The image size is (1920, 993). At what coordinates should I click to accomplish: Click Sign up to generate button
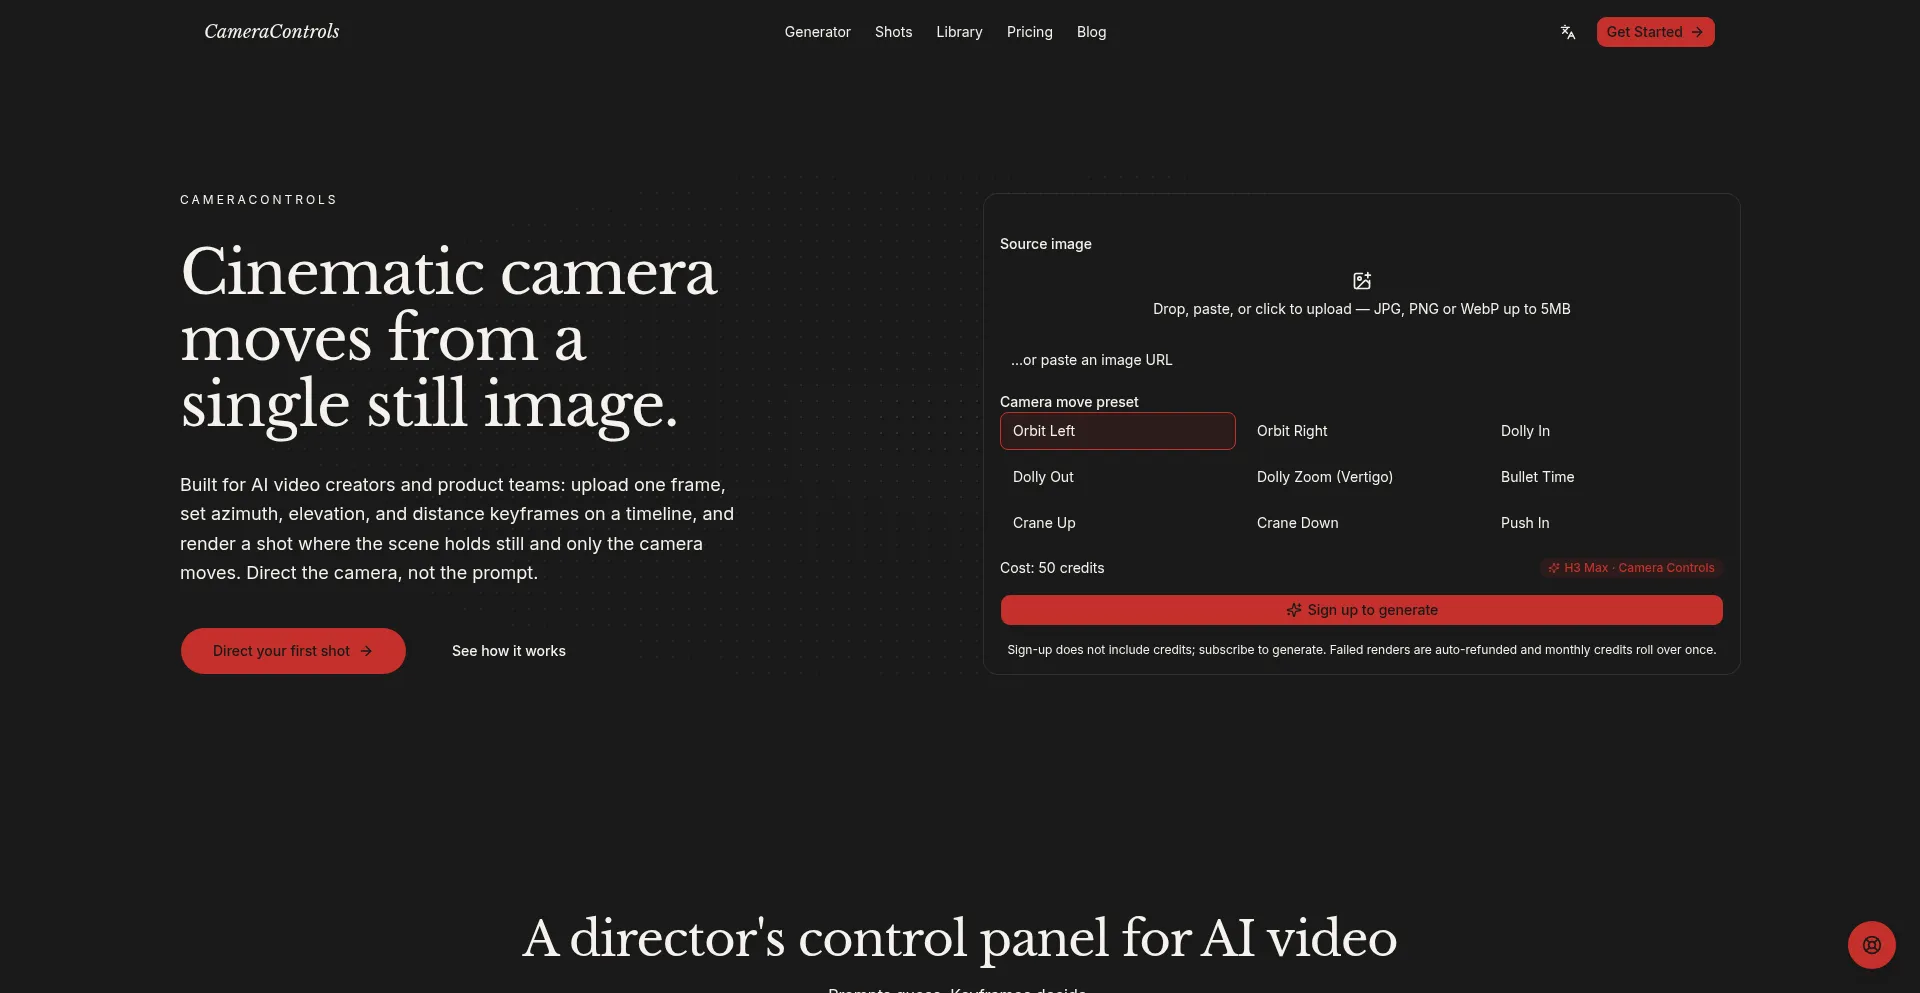pos(1362,610)
